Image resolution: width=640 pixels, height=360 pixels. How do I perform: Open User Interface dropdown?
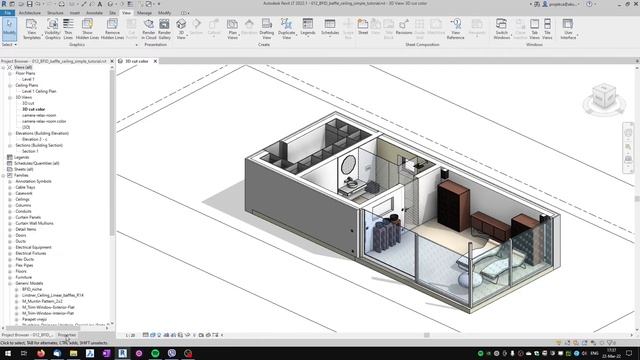click(568, 29)
